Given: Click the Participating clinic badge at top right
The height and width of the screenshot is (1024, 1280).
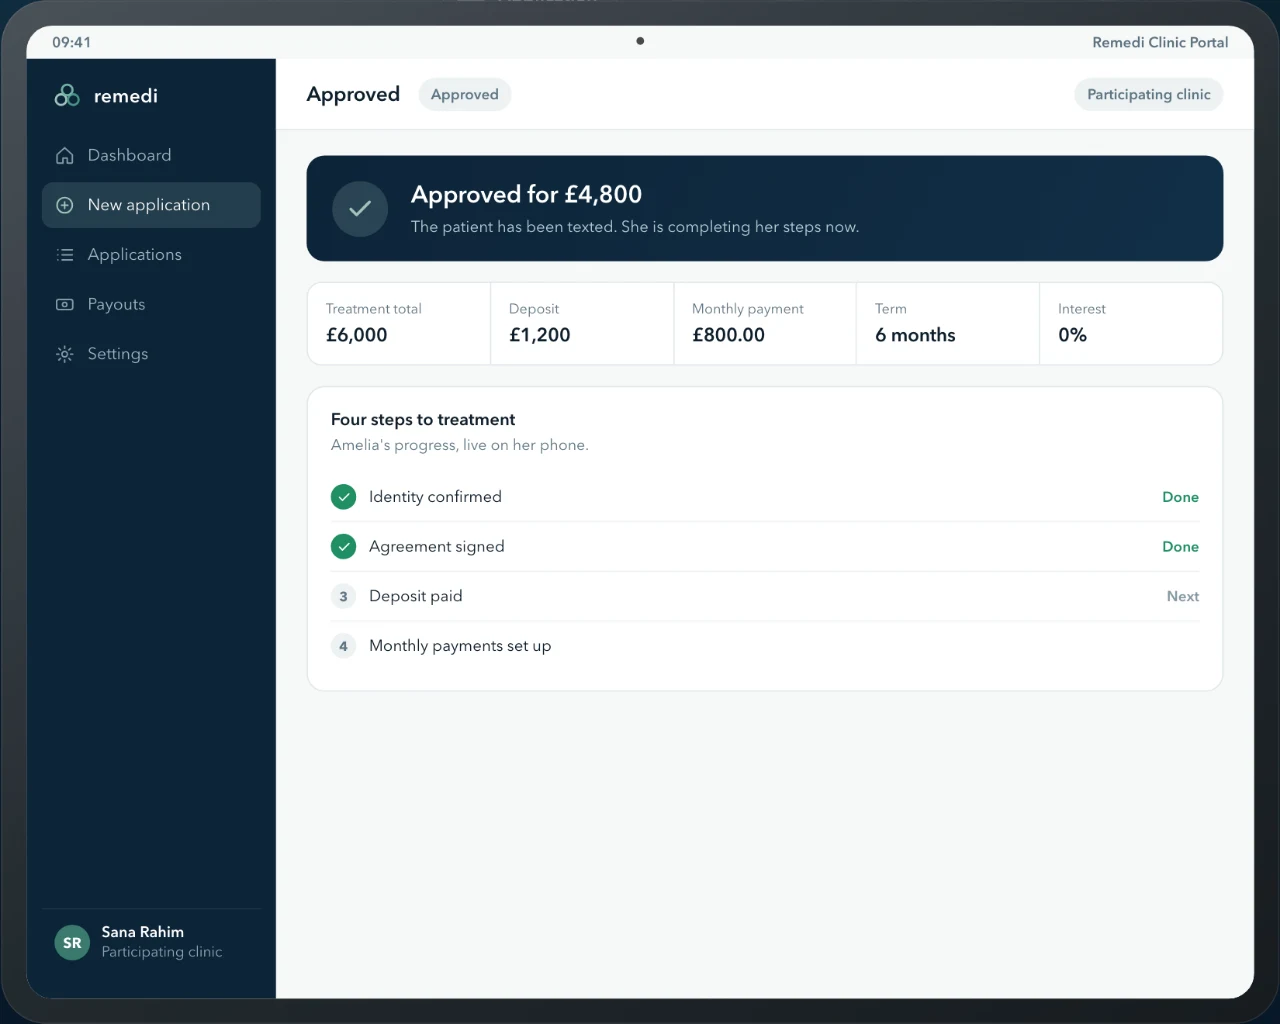Looking at the screenshot, I should point(1148,94).
